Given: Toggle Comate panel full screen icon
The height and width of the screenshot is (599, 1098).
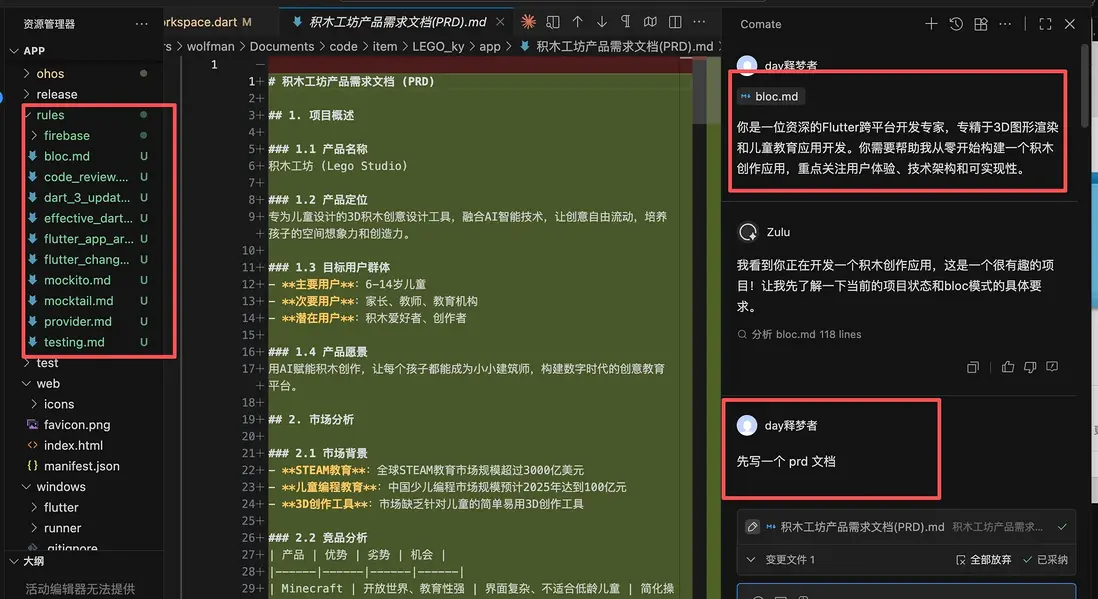Looking at the screenshot, I should pyautogui.click(x=1045, y=24).
